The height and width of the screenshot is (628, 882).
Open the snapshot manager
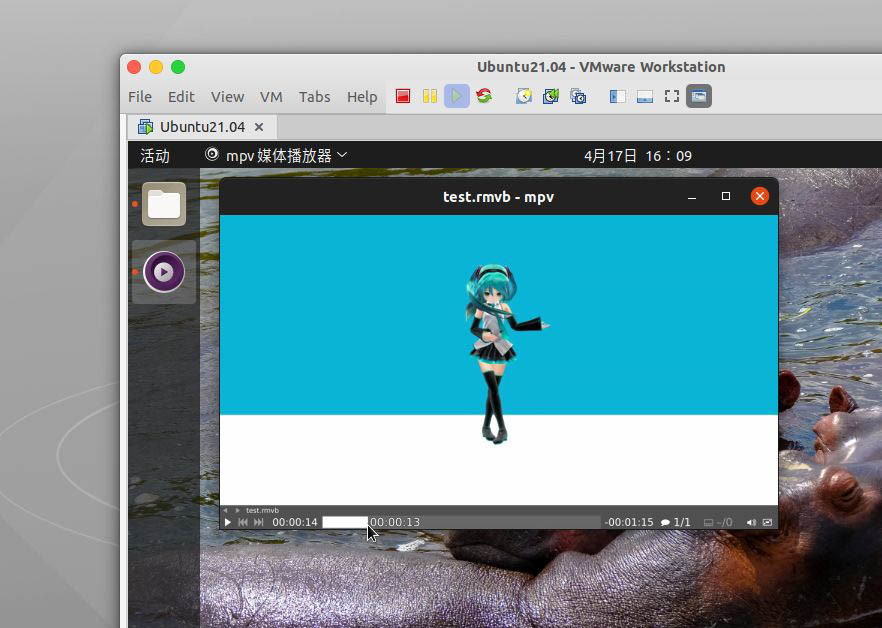pyautogui.click(x=578, y=97)
